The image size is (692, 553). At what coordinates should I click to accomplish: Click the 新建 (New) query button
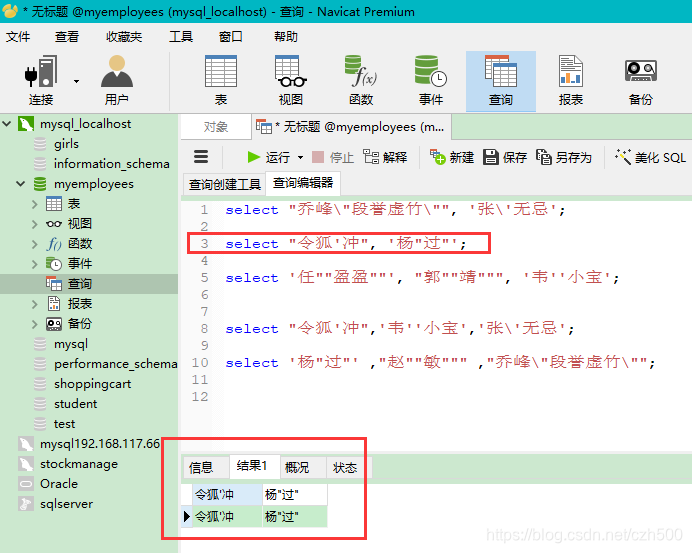452,157
